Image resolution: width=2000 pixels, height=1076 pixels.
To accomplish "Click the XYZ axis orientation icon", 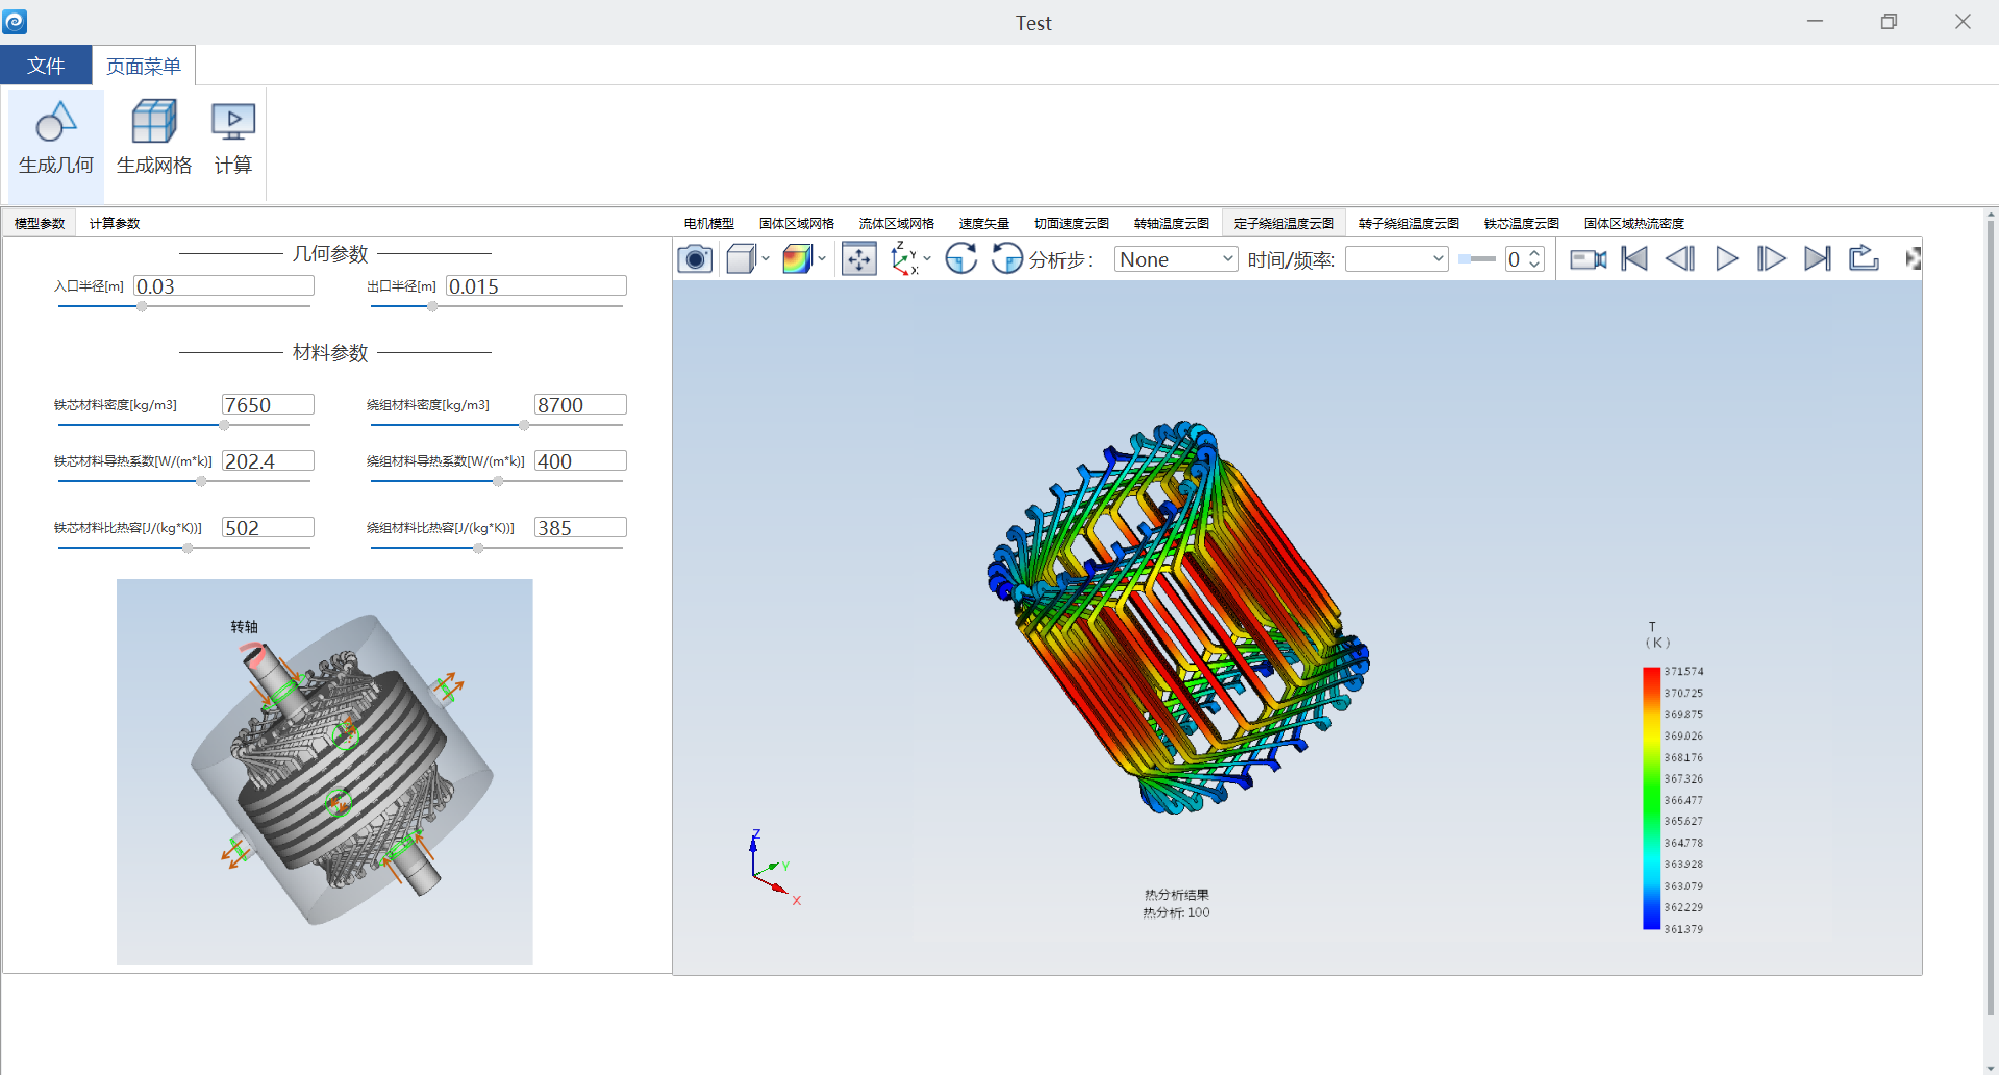I will click(904, 260).
